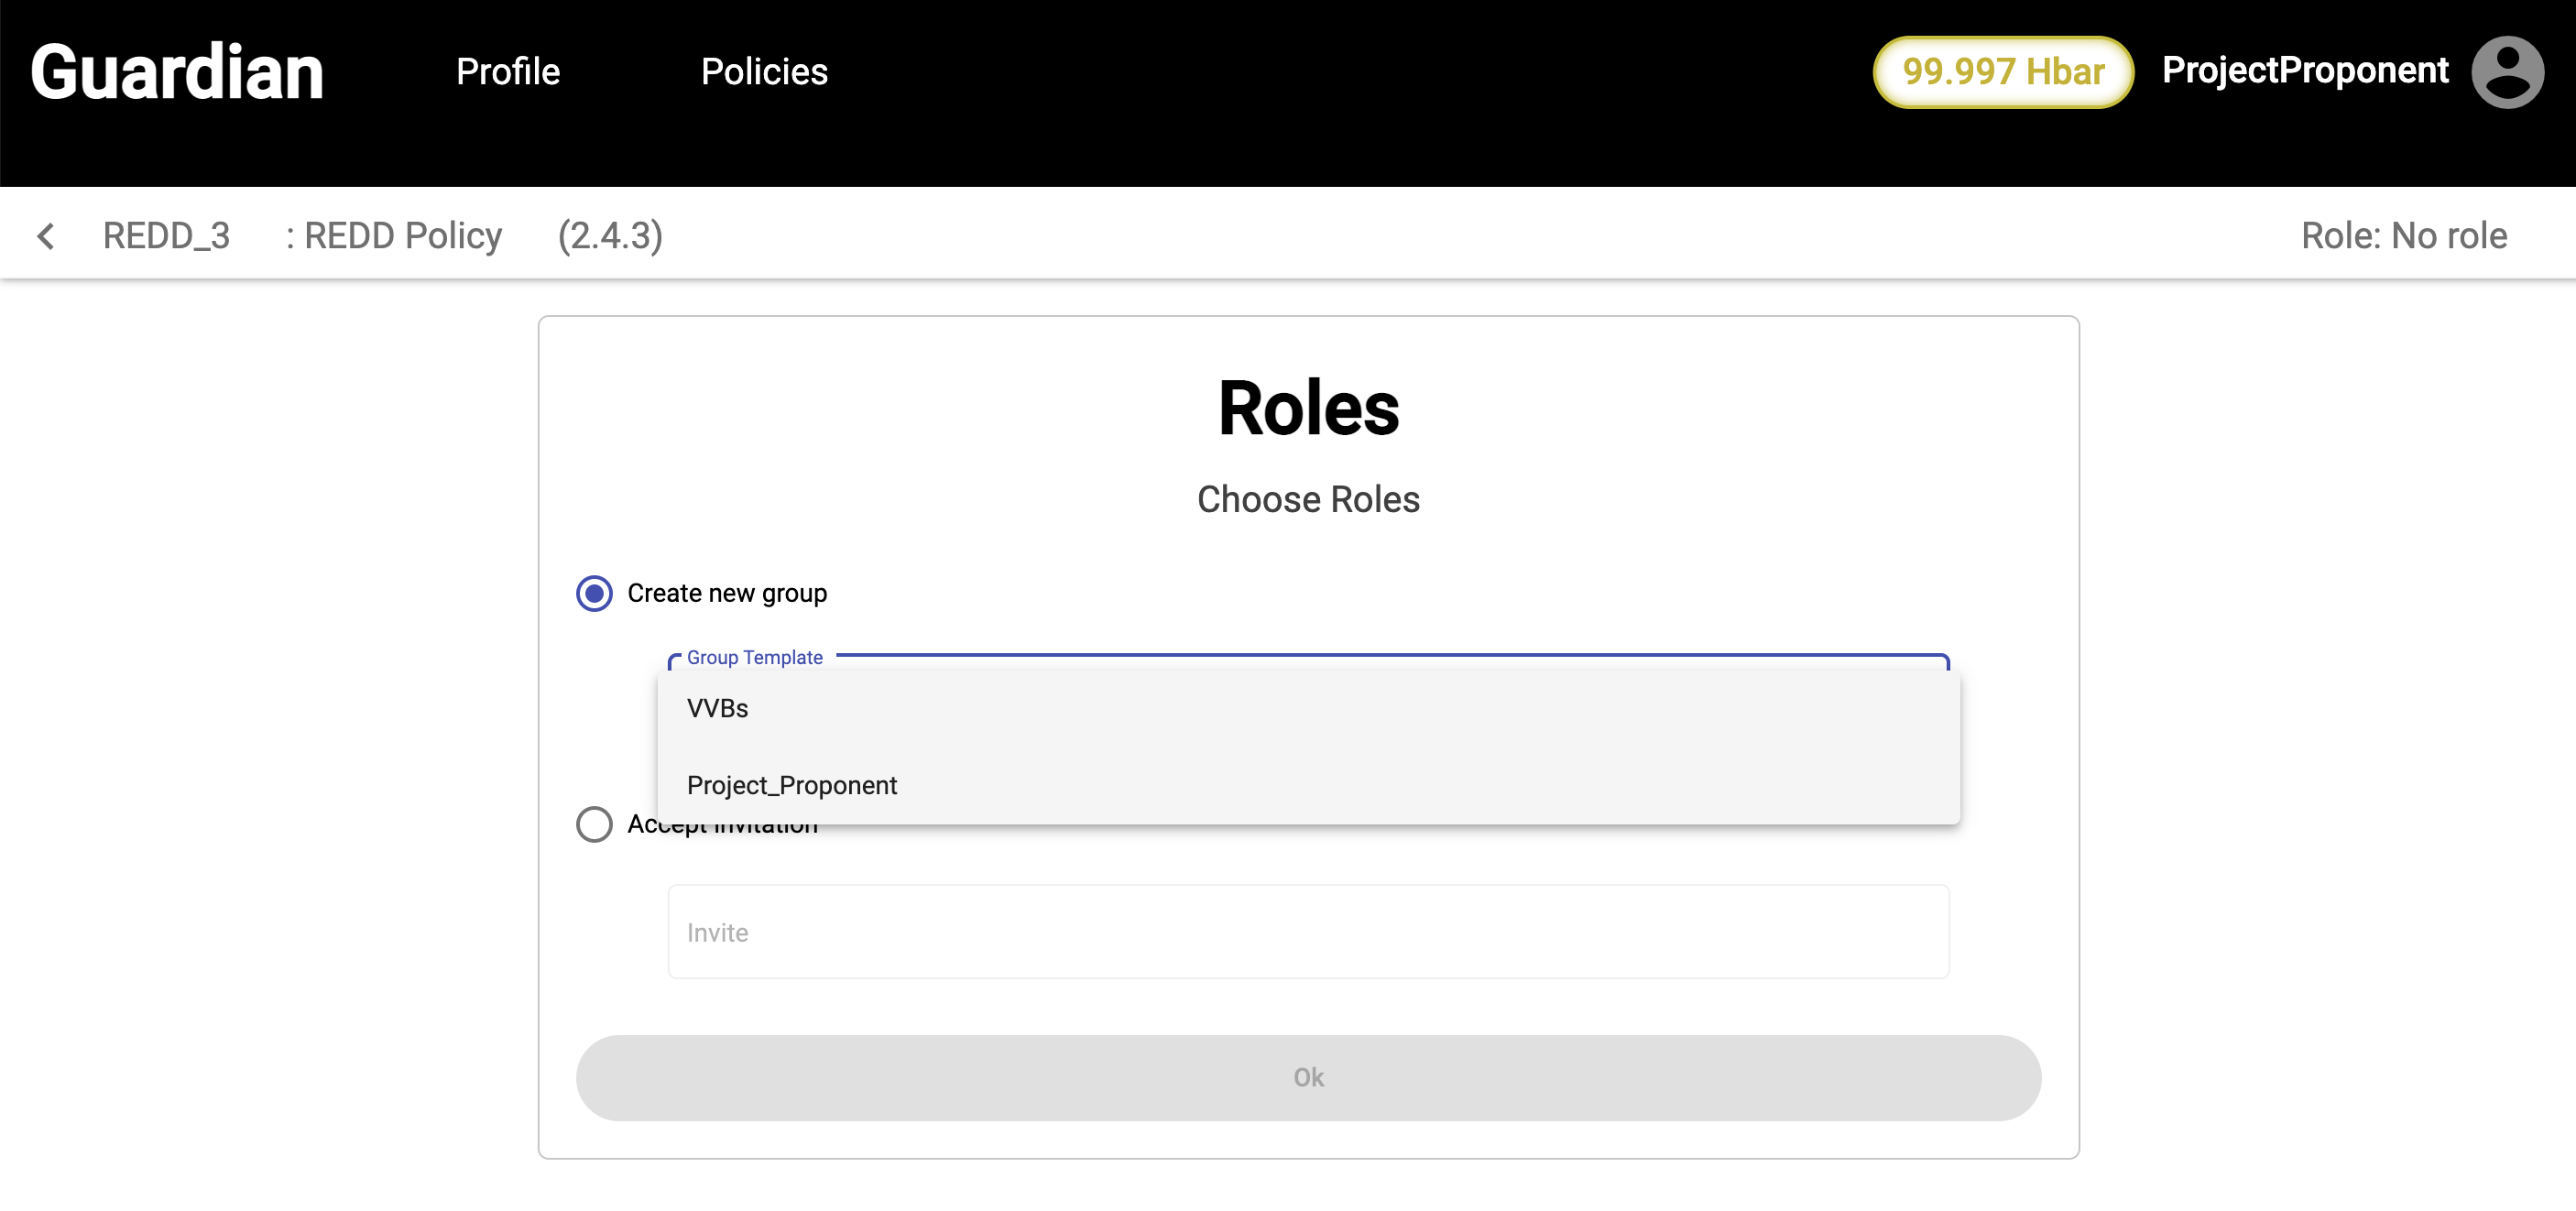Click the Role: No role label

(2403, 236)
